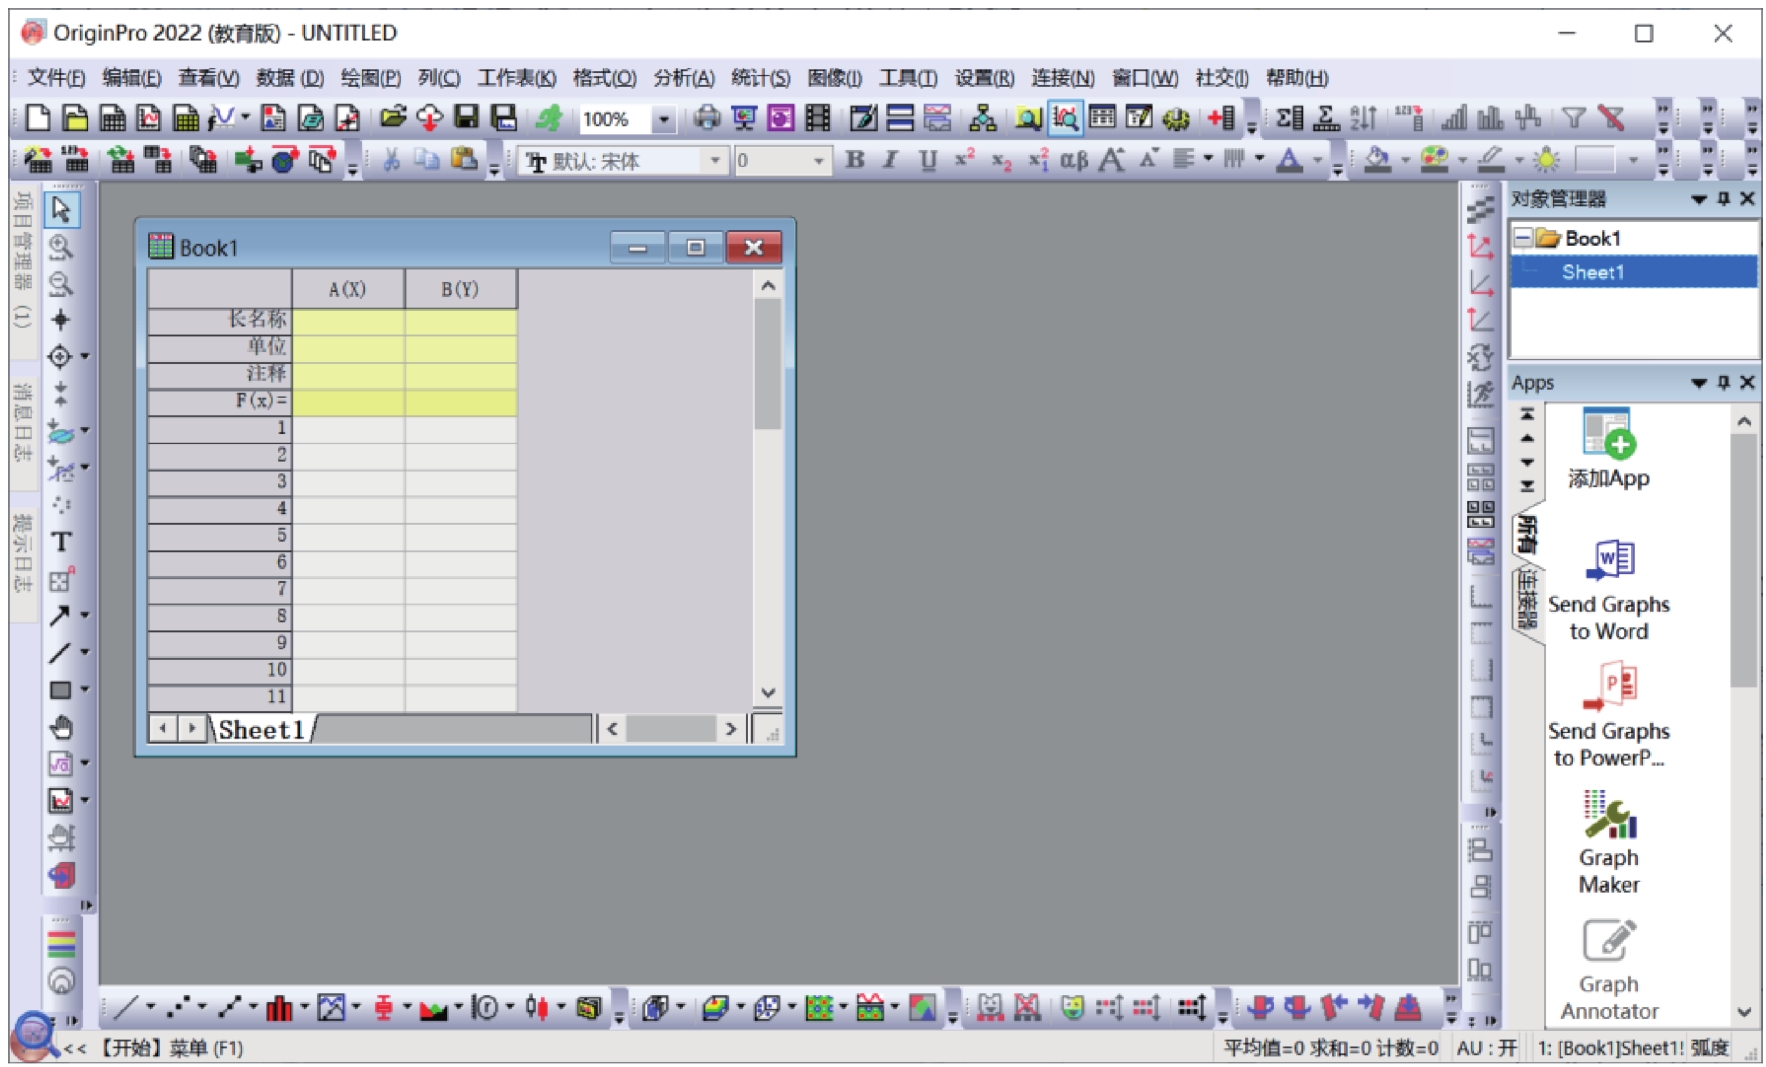This screenshot has width=1766, height=1067.
Task: Select the Zoom In tool
Action: [x=61, y=247]
